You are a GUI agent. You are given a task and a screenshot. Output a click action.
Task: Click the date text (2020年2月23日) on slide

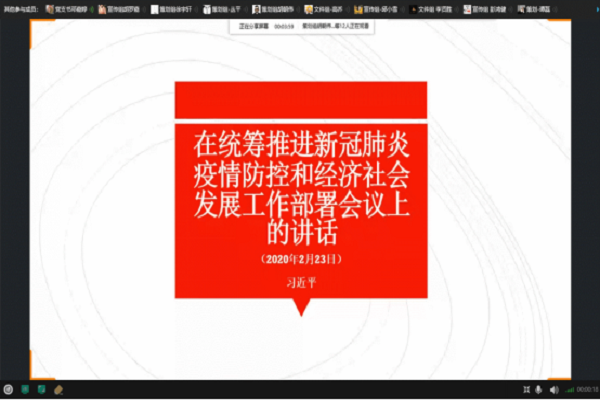[302, 259]
